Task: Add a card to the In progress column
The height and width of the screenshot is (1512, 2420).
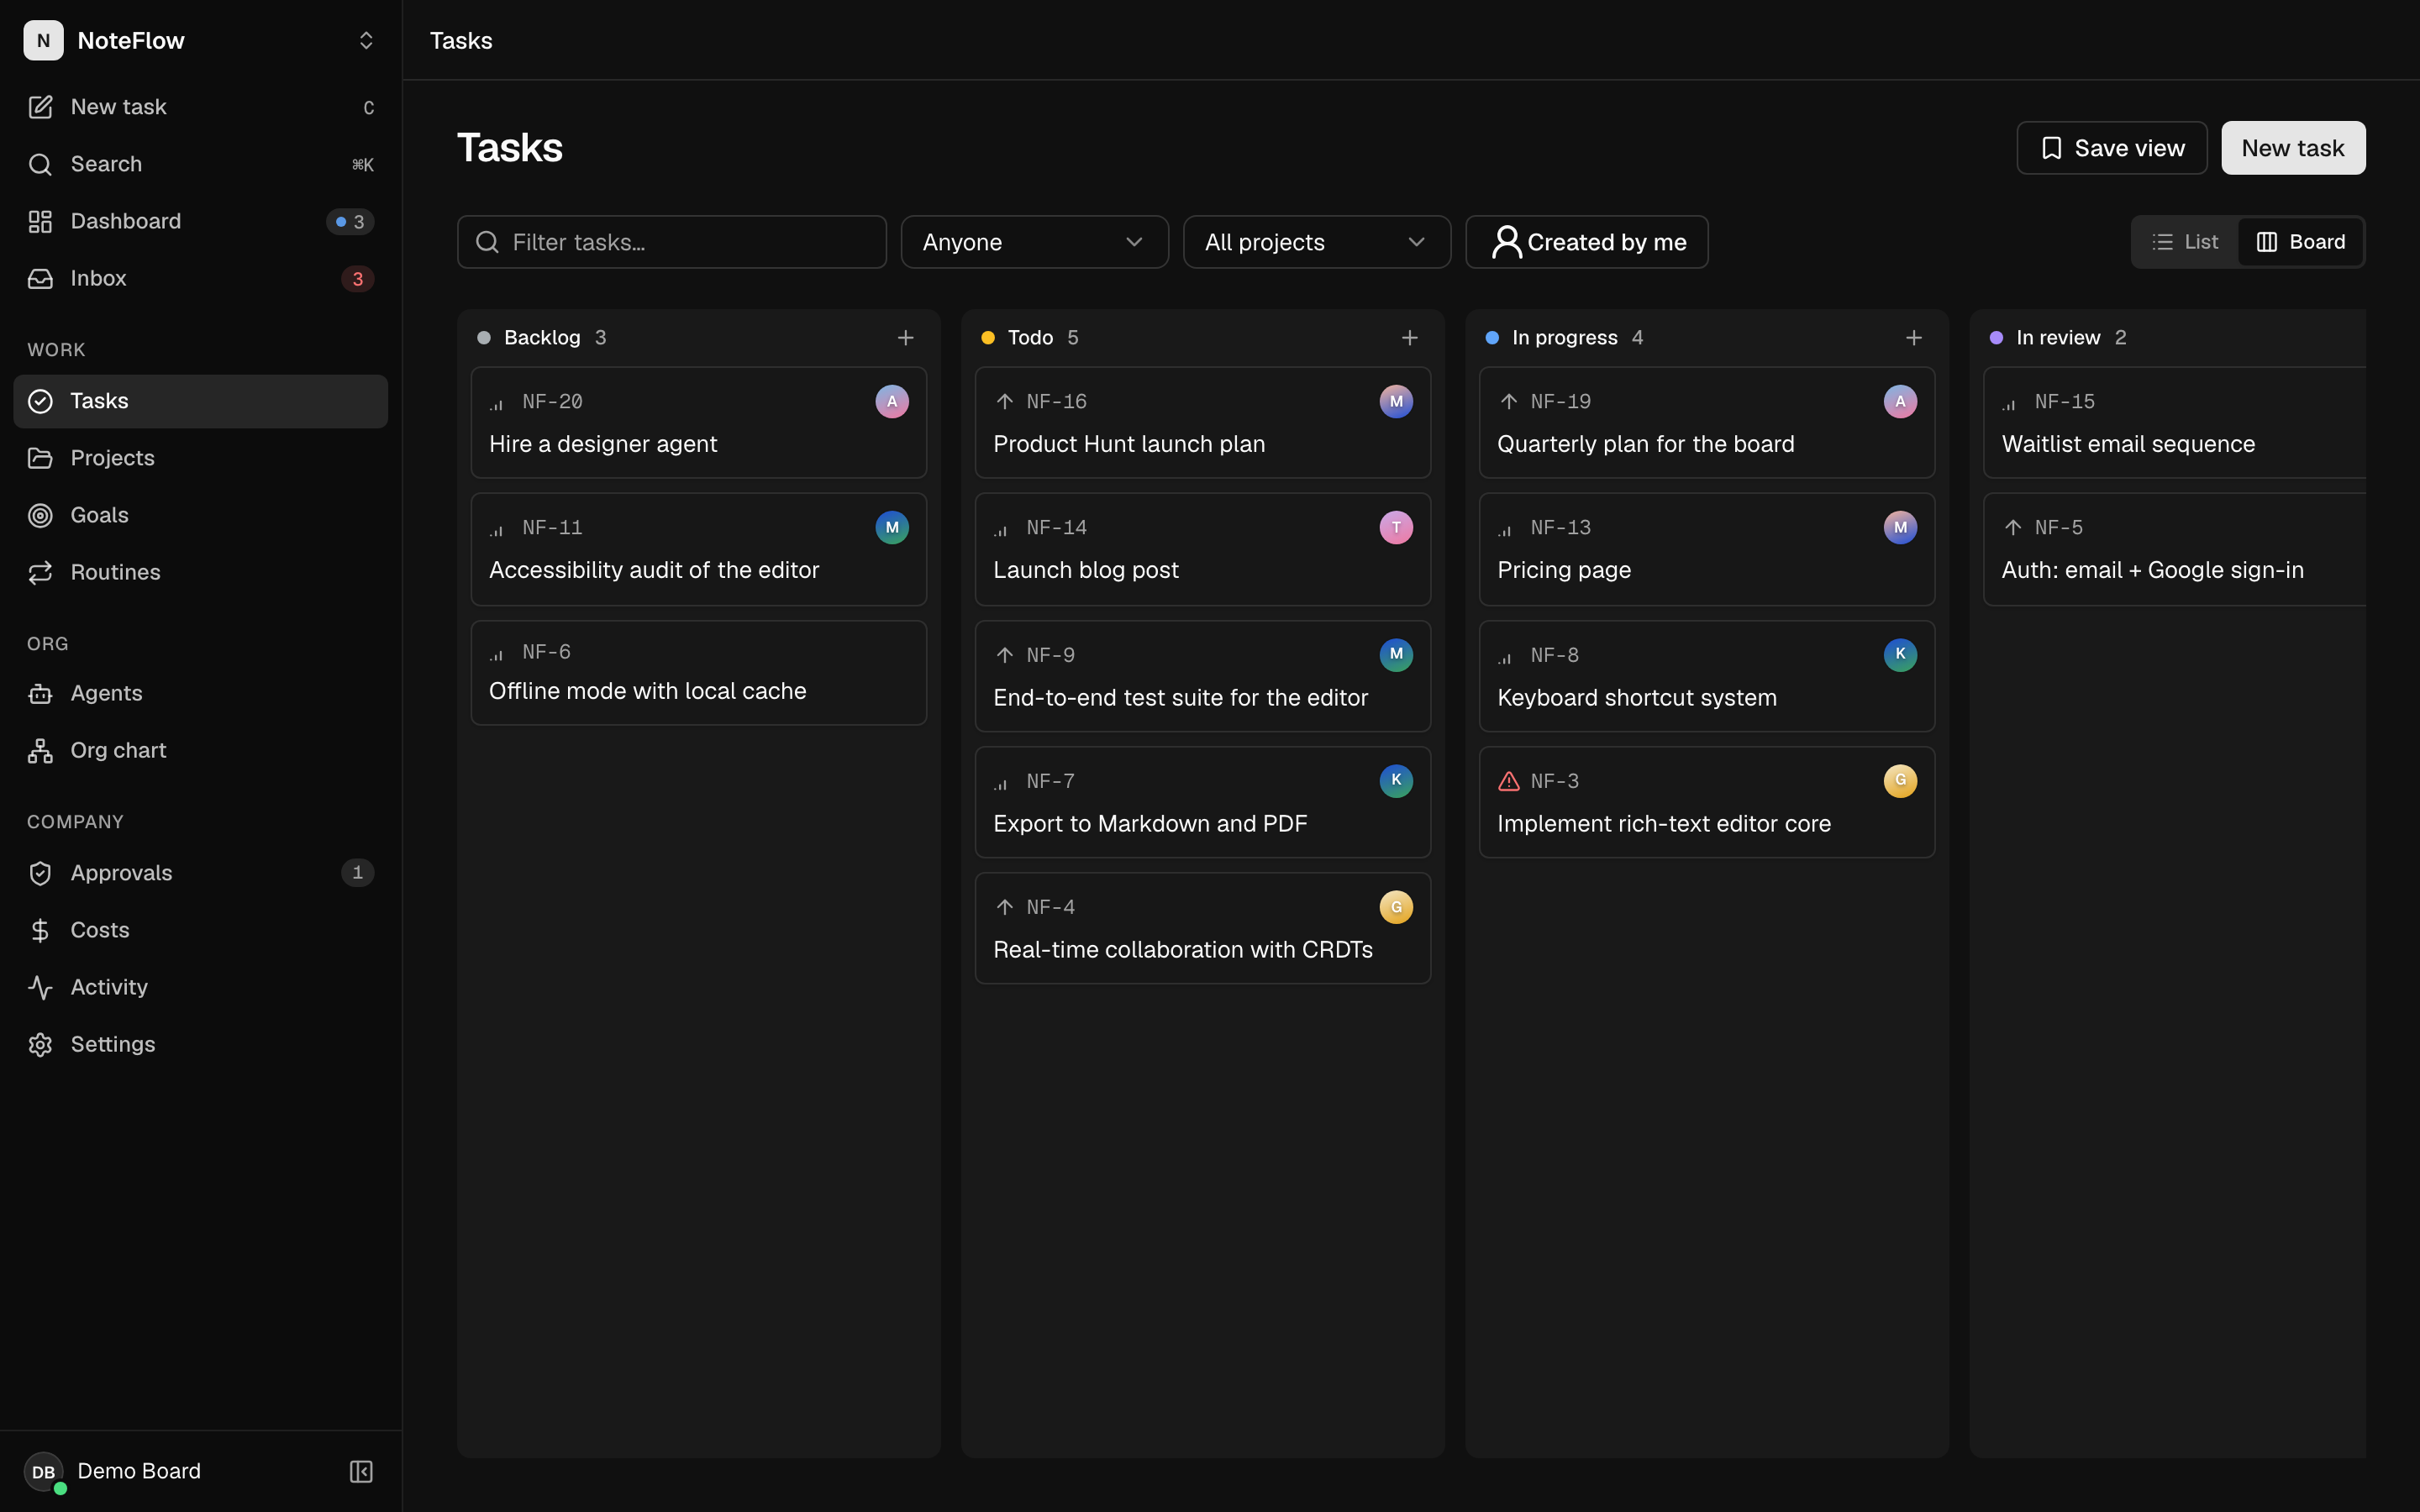Action: [x=1913, y=338]
